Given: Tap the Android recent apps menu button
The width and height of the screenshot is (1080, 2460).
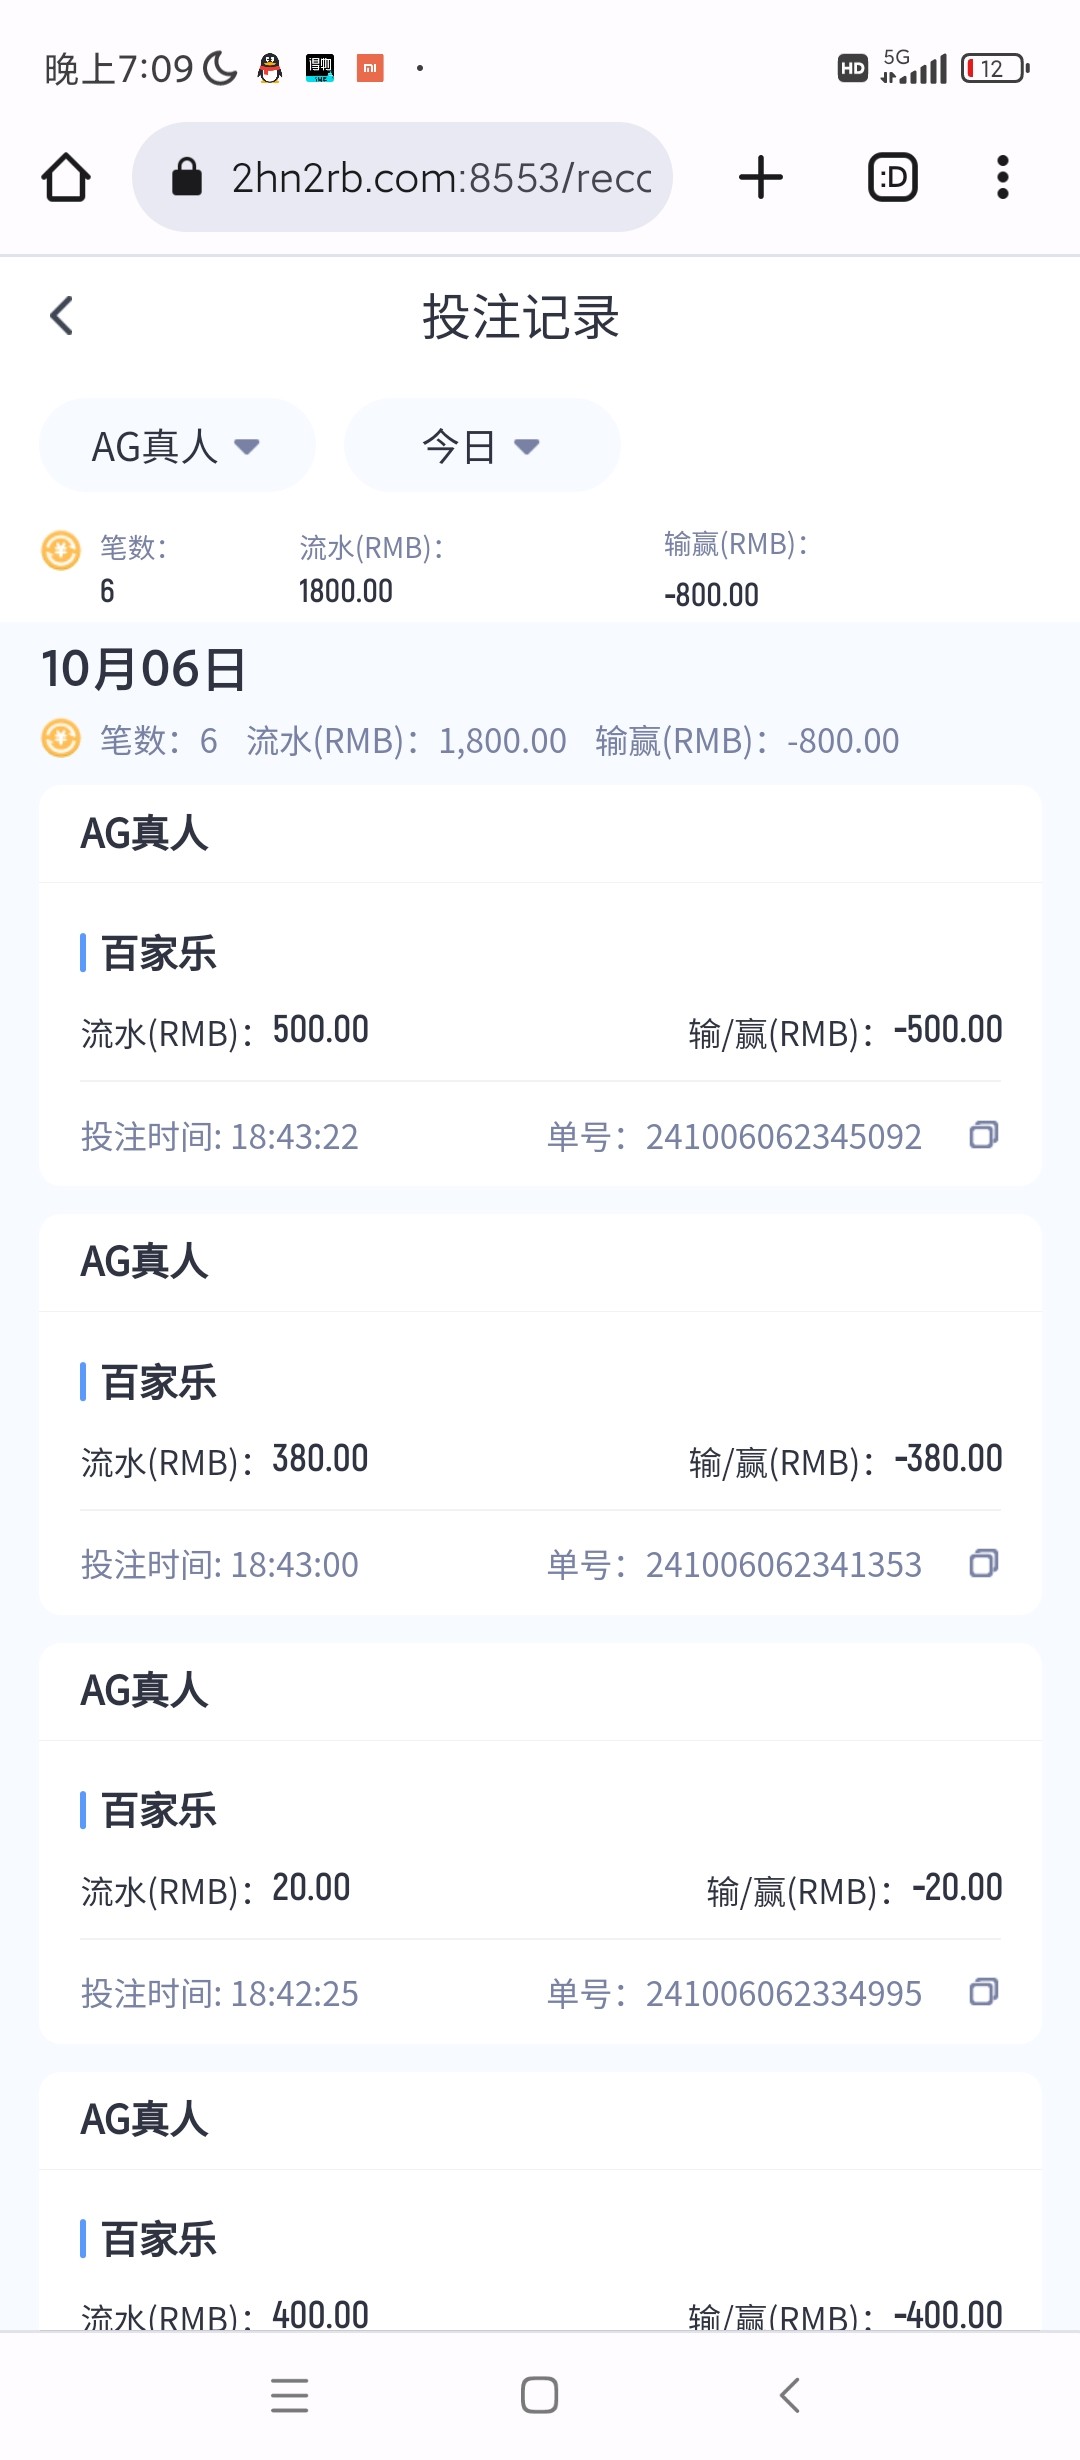Looking at the screenshot, I should click(289, 2395).
